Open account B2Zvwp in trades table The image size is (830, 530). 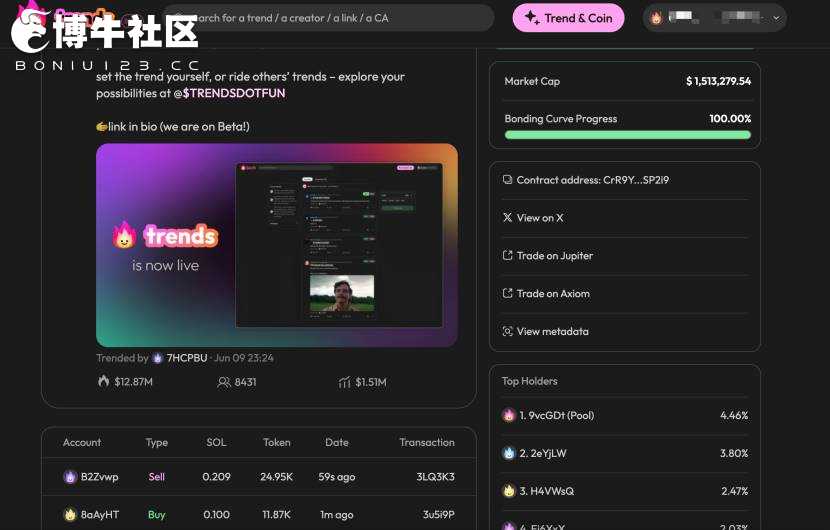[x=100, y=477]
